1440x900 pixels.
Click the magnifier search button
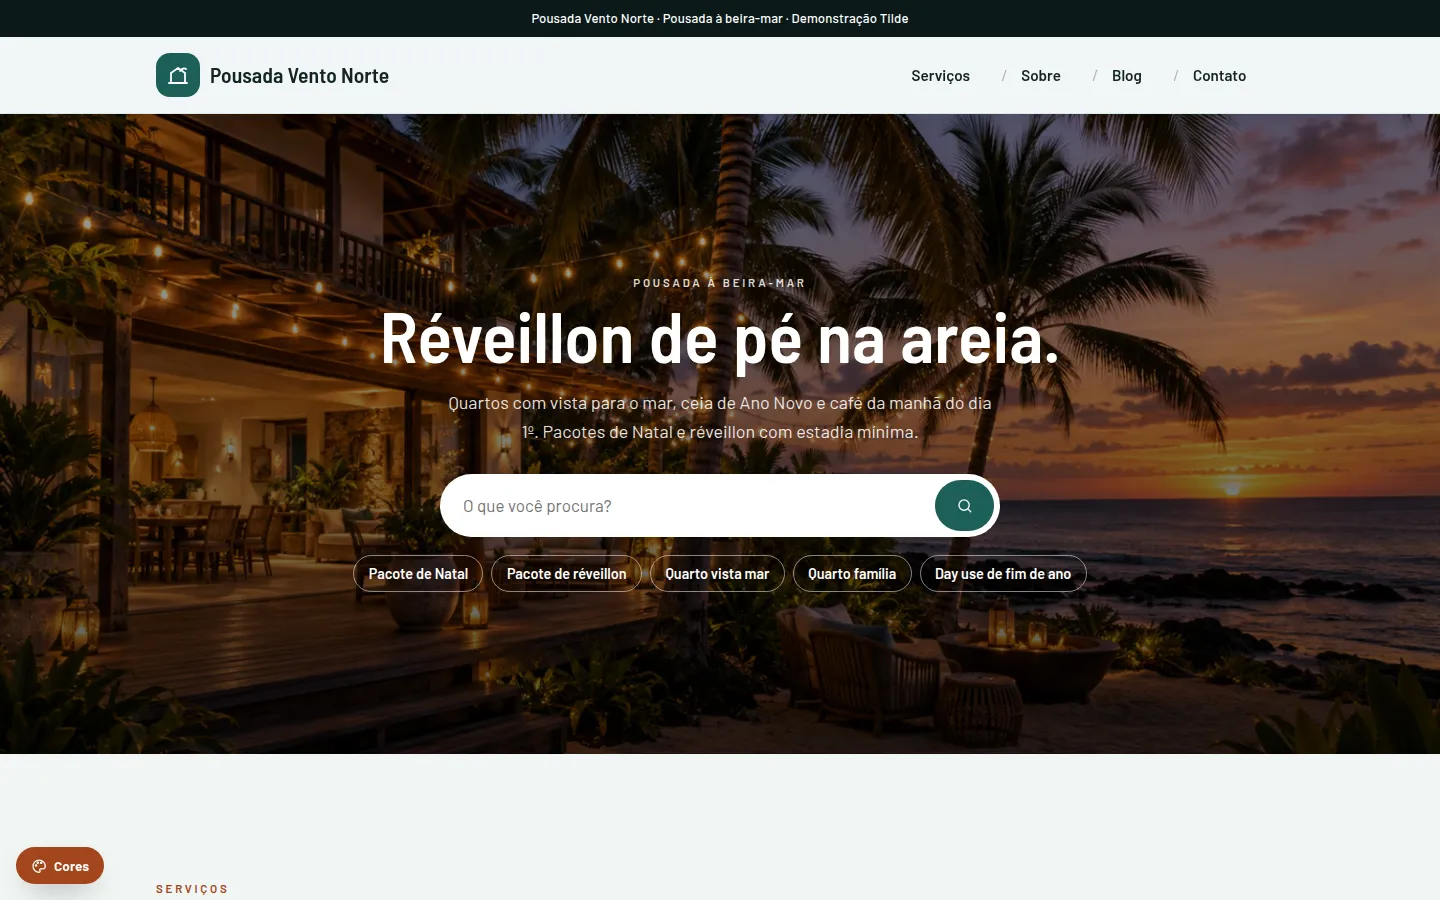(964, 506)
